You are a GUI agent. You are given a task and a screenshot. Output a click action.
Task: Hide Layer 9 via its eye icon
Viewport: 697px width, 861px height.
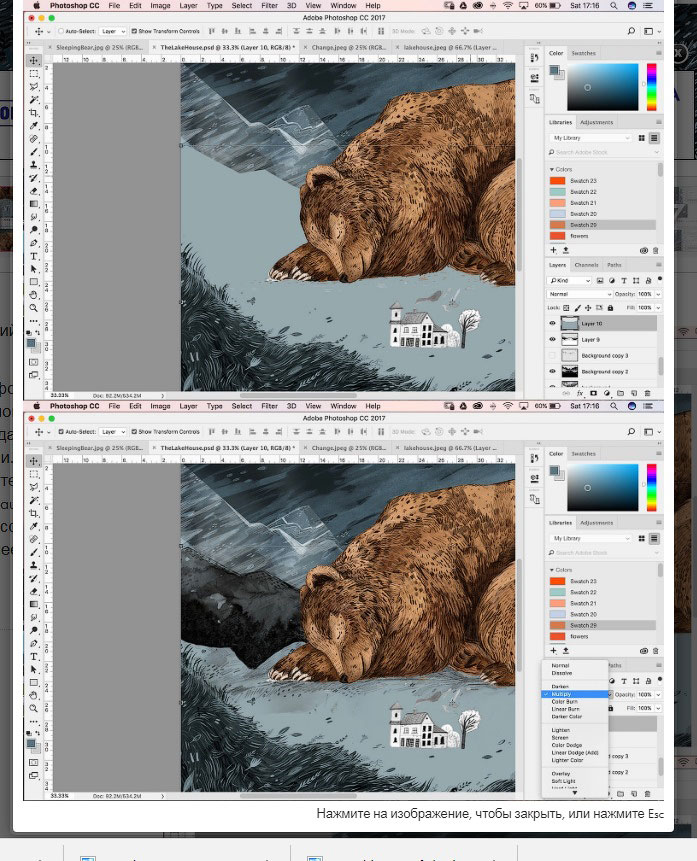(x=553, y=339)
